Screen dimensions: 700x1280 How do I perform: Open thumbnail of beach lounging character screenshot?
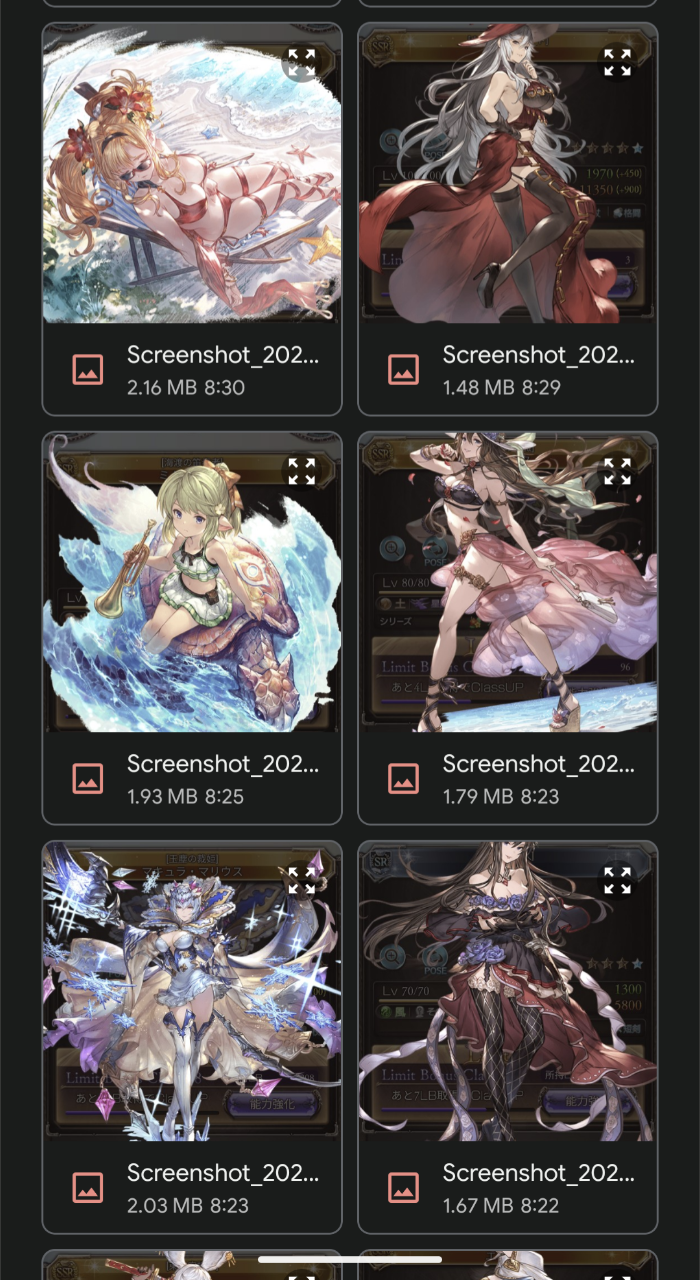coord(192,173)
